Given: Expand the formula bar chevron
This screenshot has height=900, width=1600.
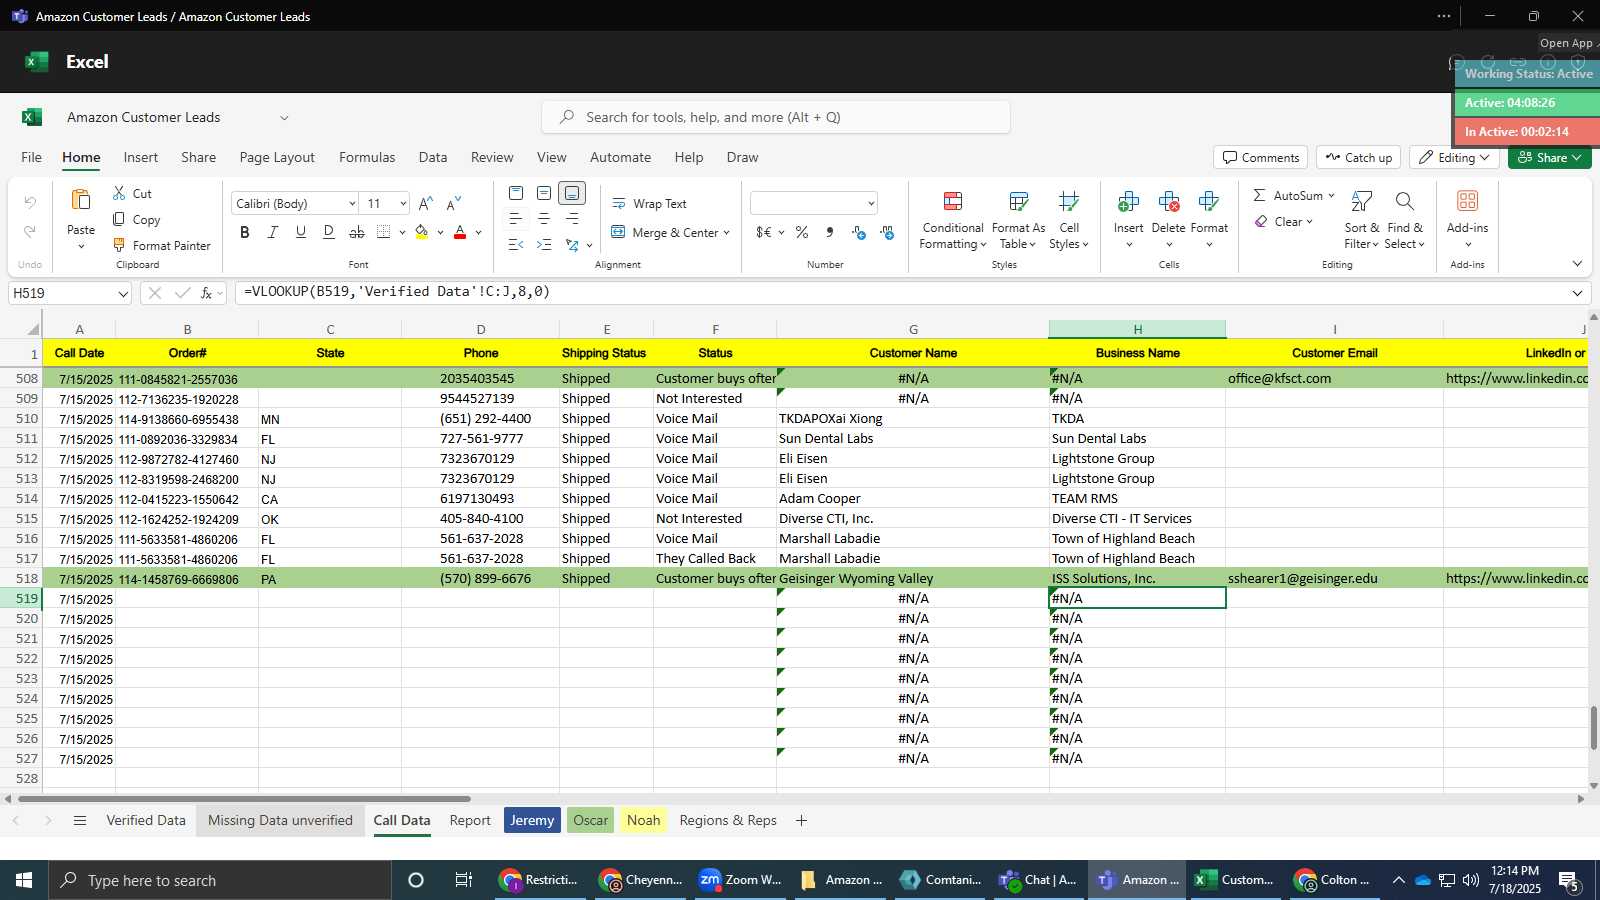Looking at the screenshot, I should tap(1577, 293).
